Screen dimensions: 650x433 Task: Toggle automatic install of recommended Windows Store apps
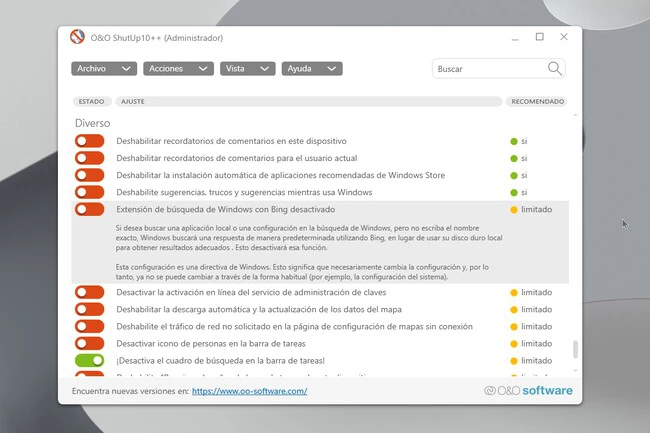pyautogui.click(x=90, y=175)
